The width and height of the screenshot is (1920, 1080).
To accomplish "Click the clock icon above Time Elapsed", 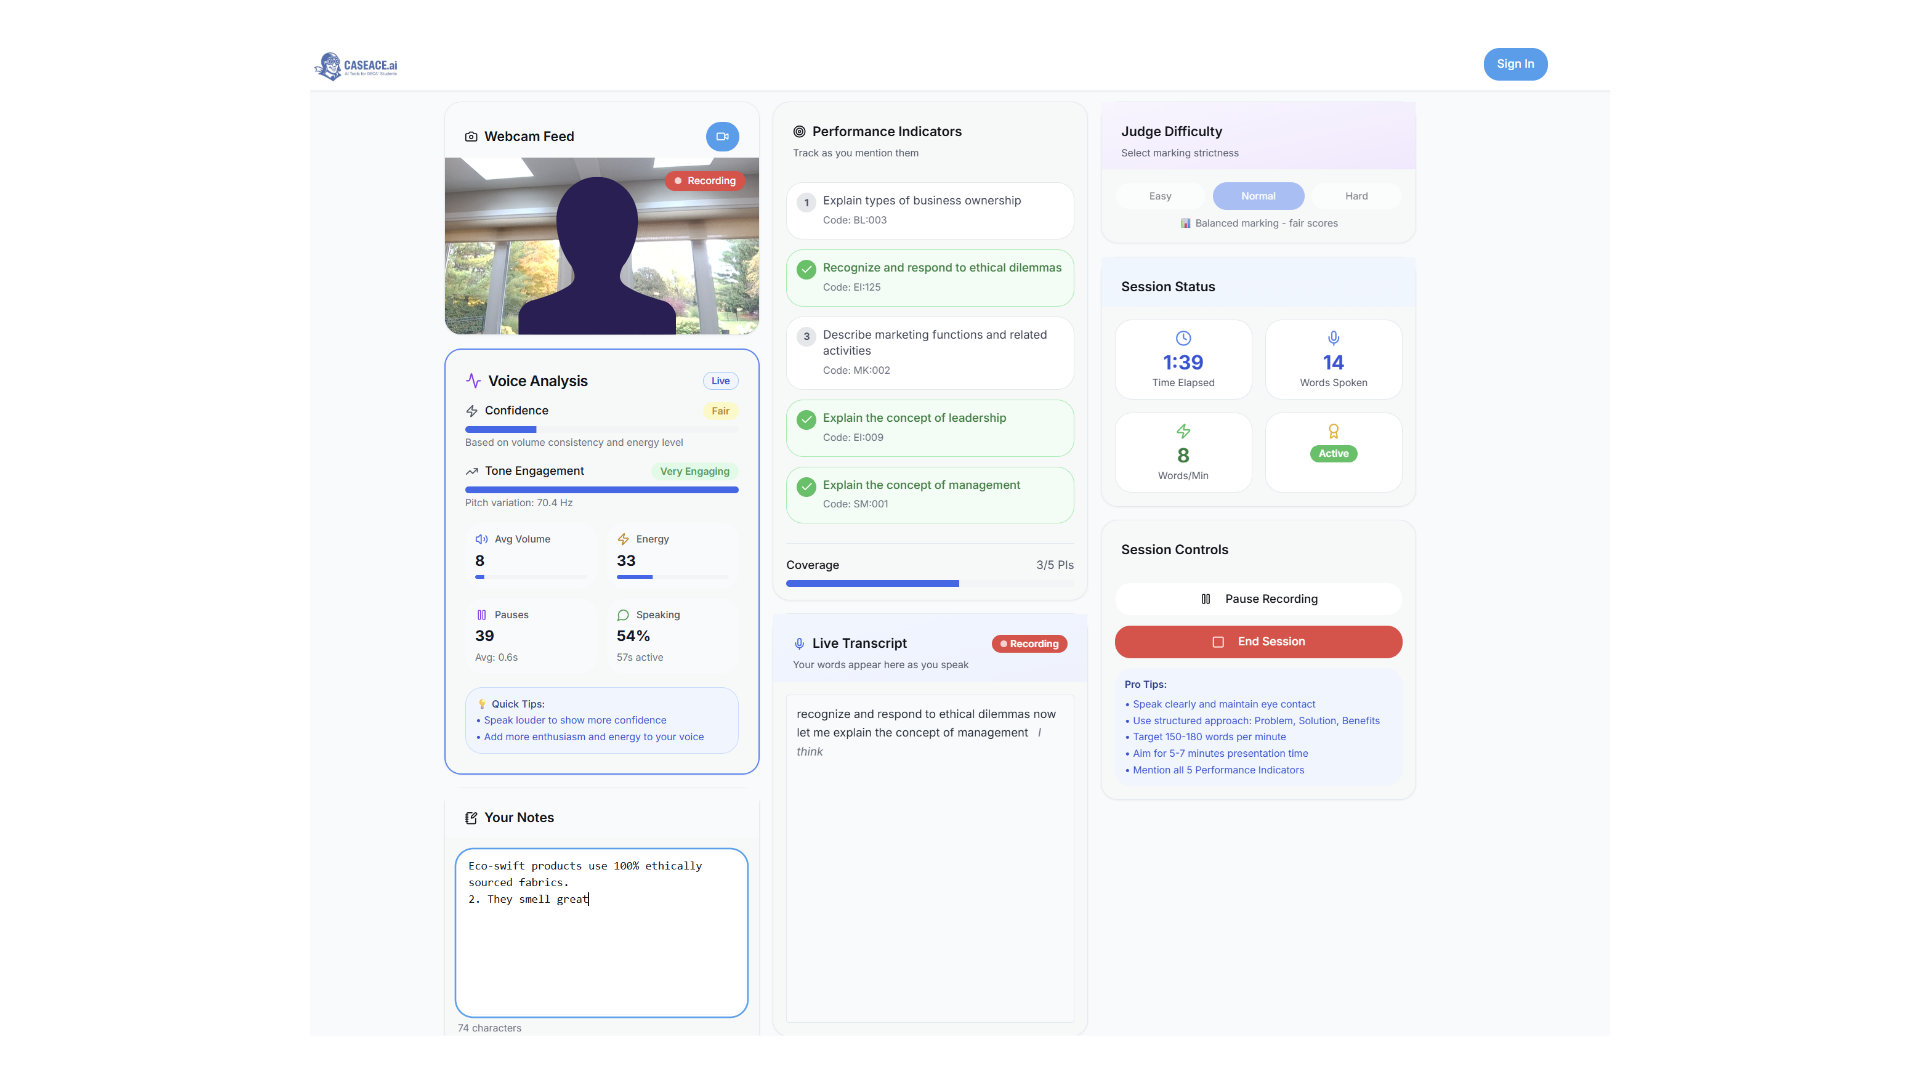I will (1183, 338).
